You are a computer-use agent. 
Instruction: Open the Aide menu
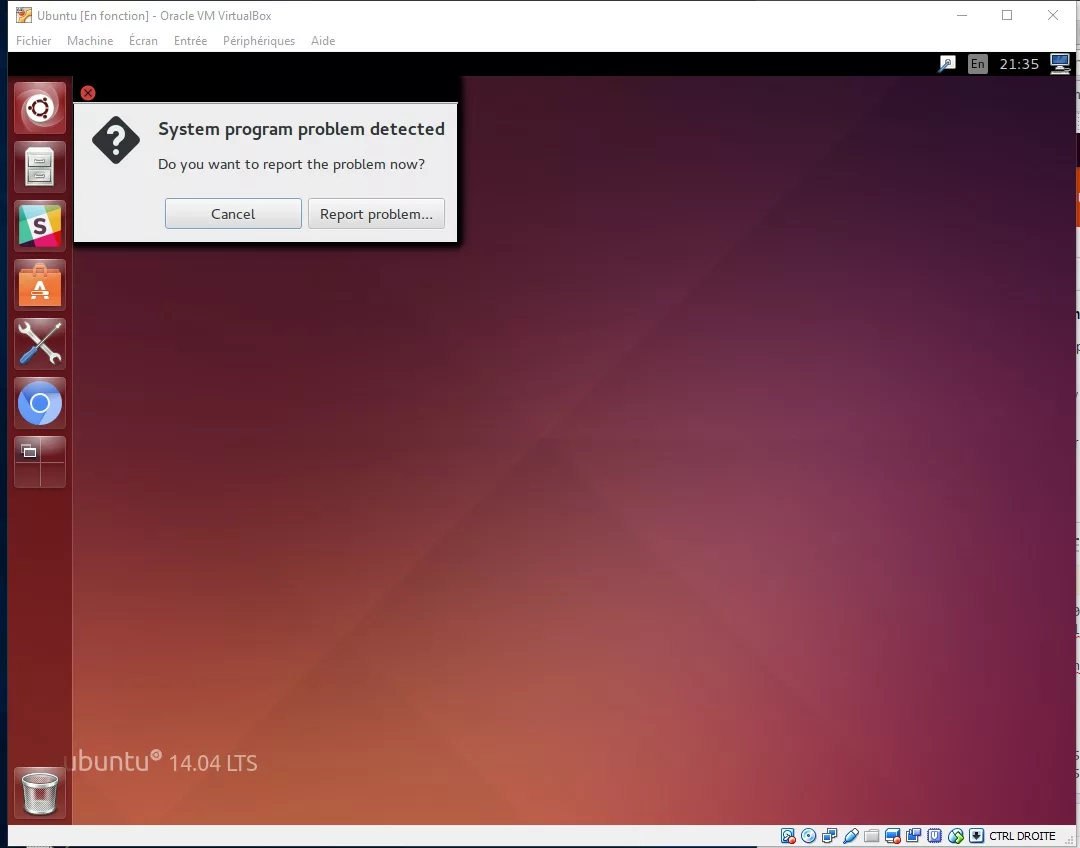coord(323,41)
